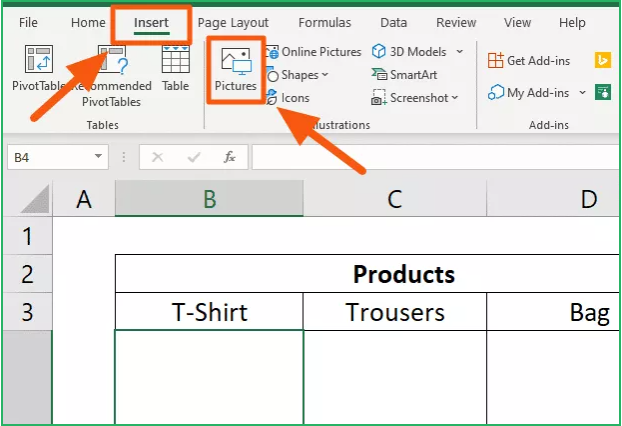Expand the Name Box dropdown arrow

point(98,157)
